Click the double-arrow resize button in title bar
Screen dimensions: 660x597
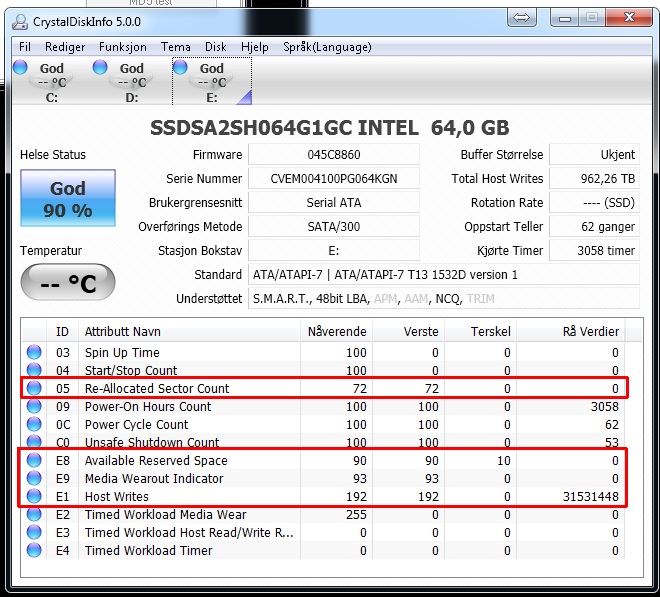click(522, 18)
